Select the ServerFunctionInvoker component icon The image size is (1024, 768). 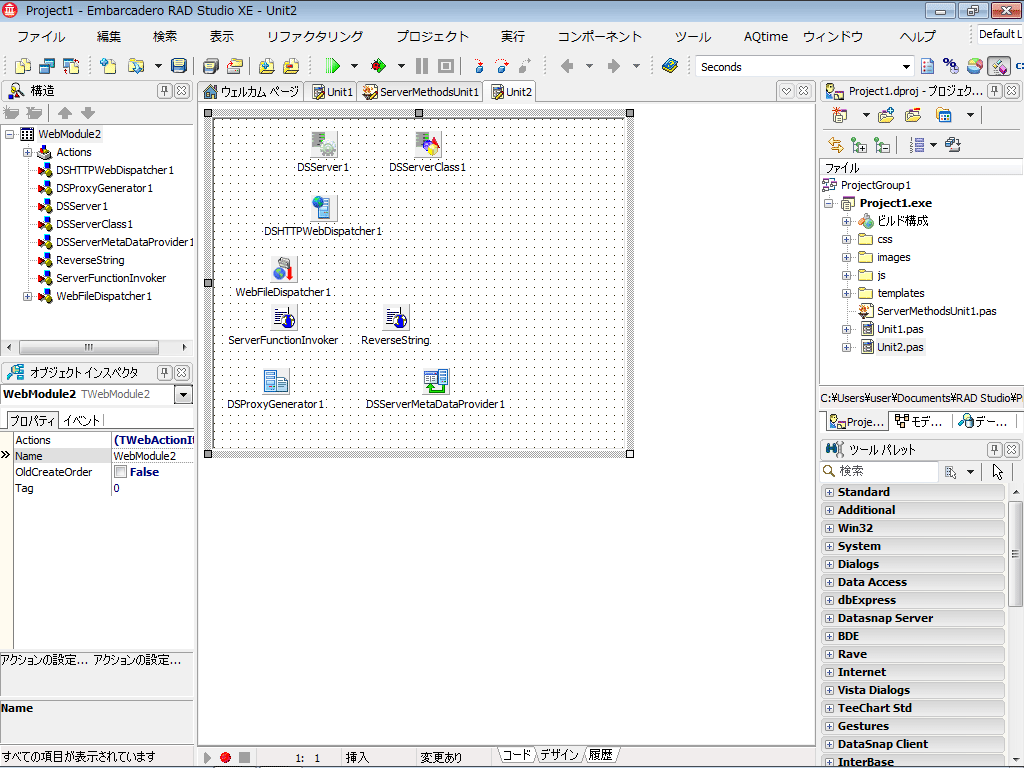coord(283,318)
